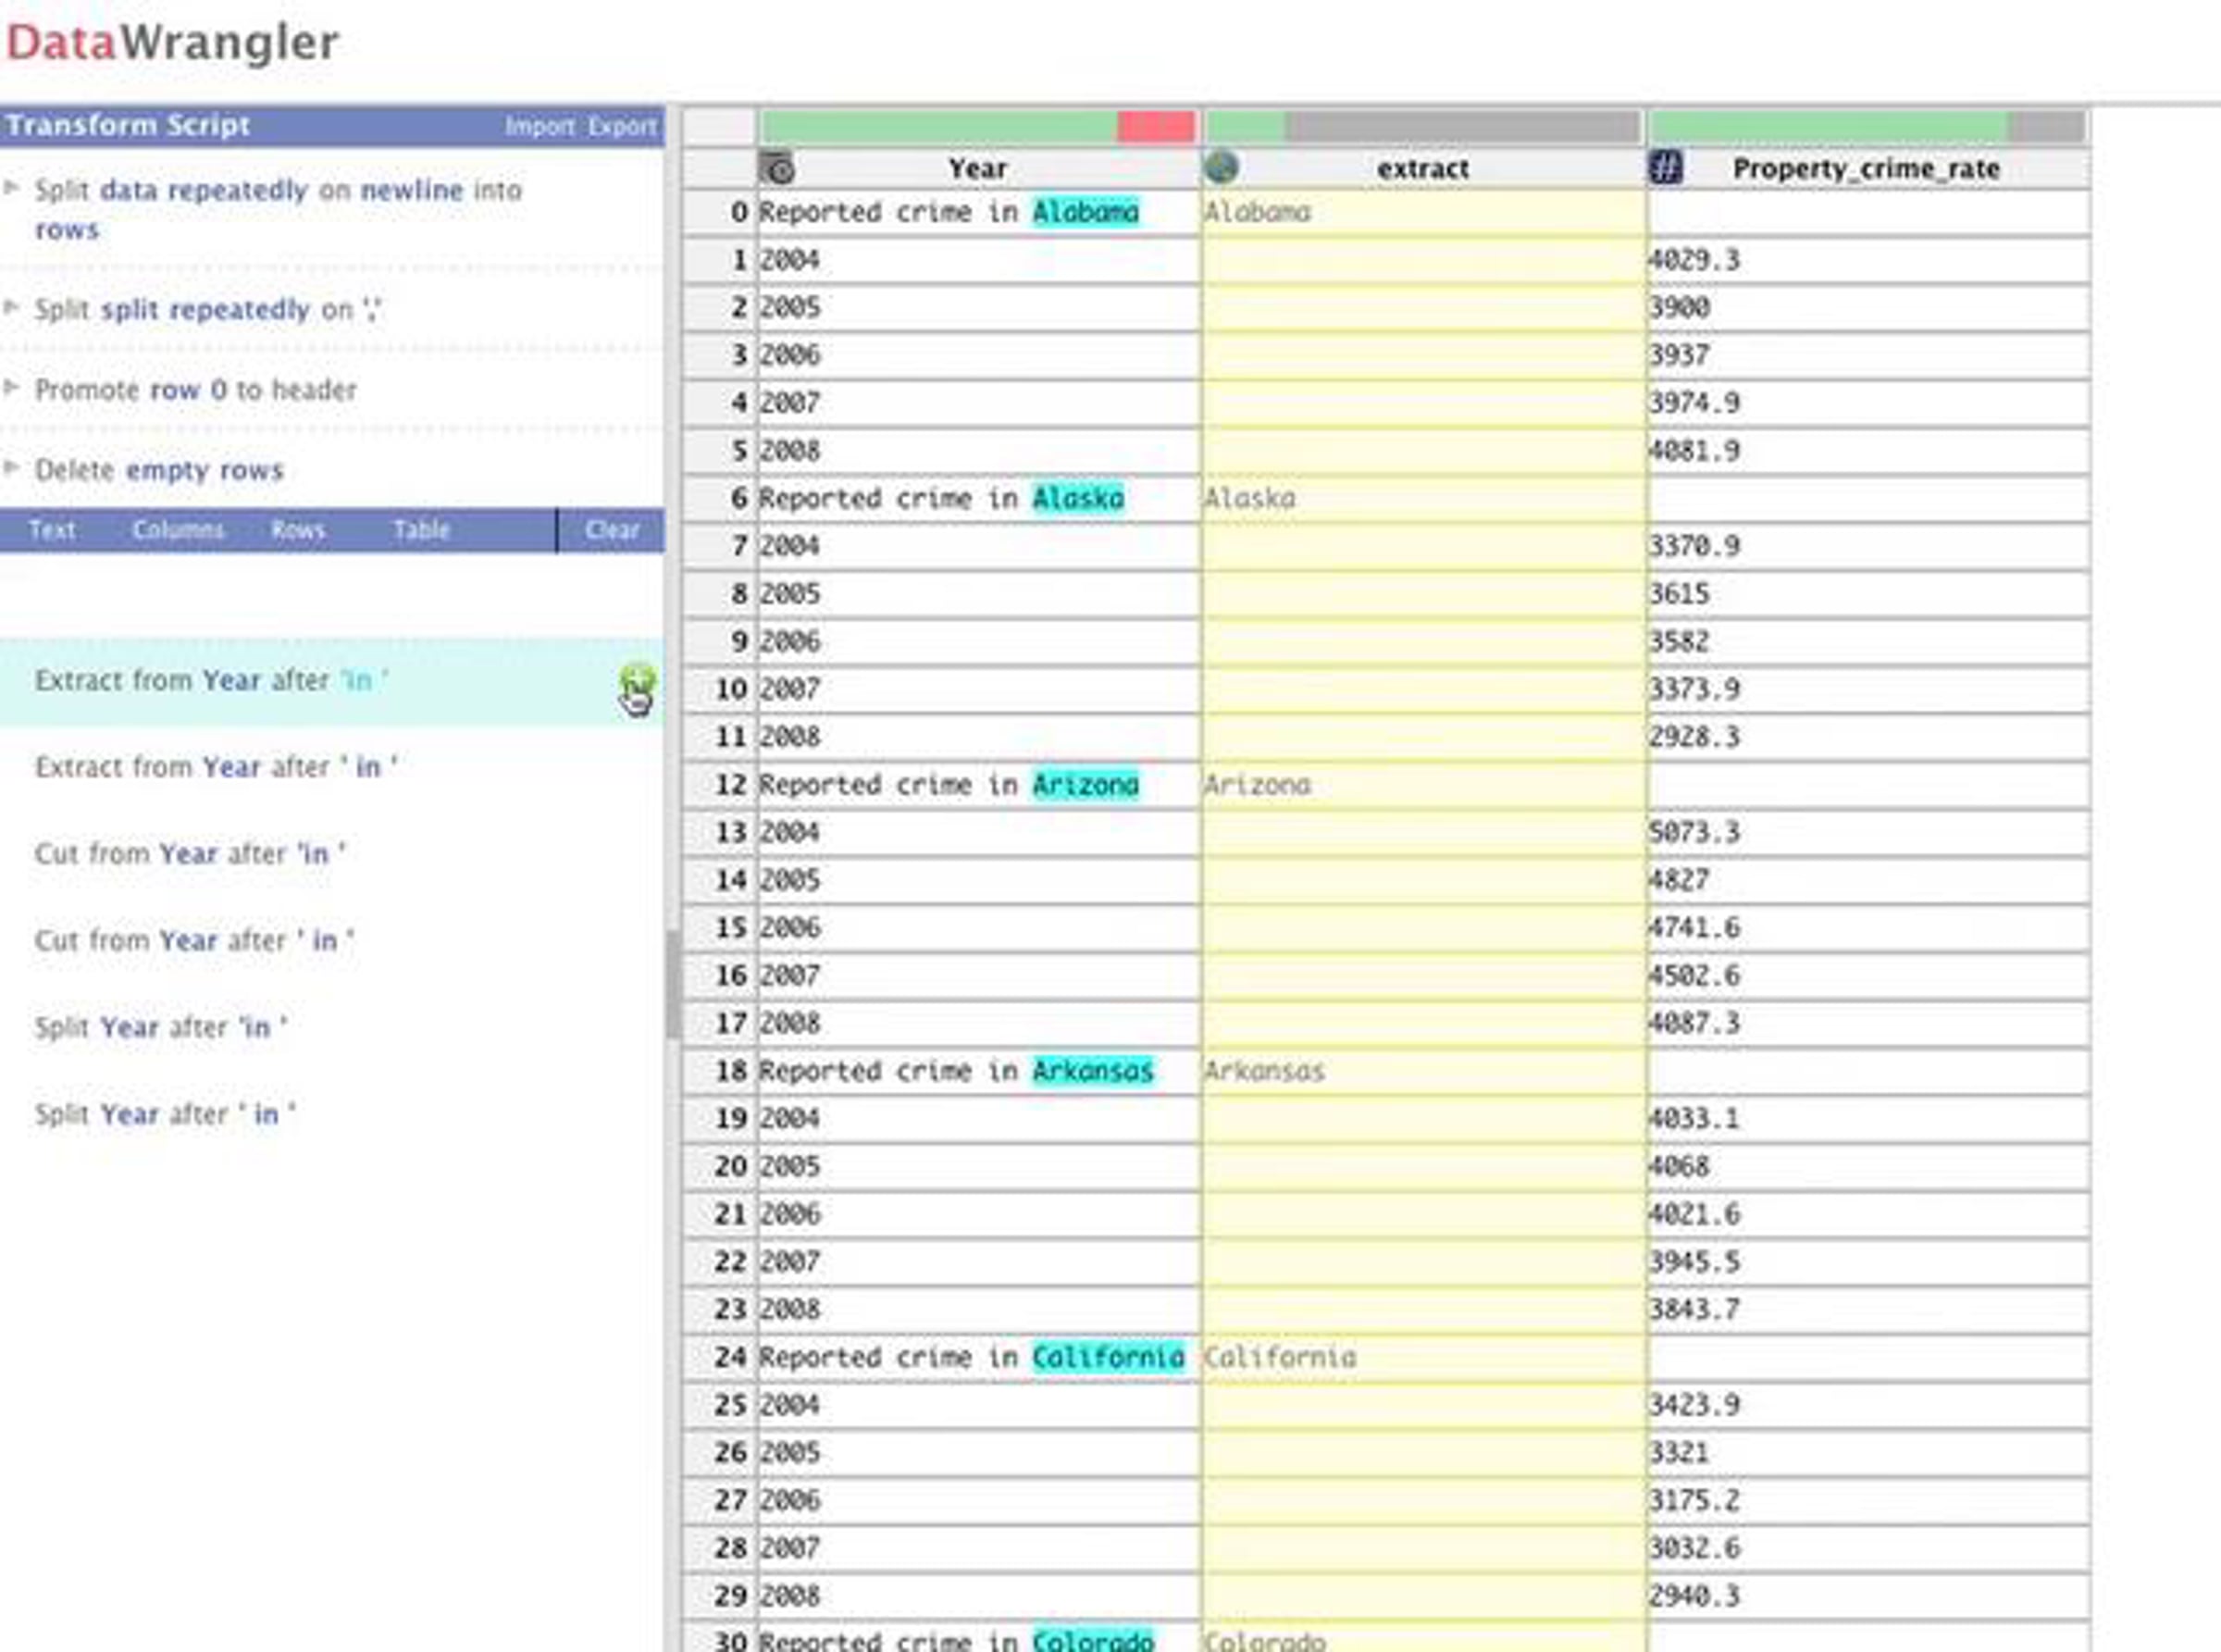2221x1652 pixels.
Task: Click the value 4033.1 cell
Action: 1869,1118
